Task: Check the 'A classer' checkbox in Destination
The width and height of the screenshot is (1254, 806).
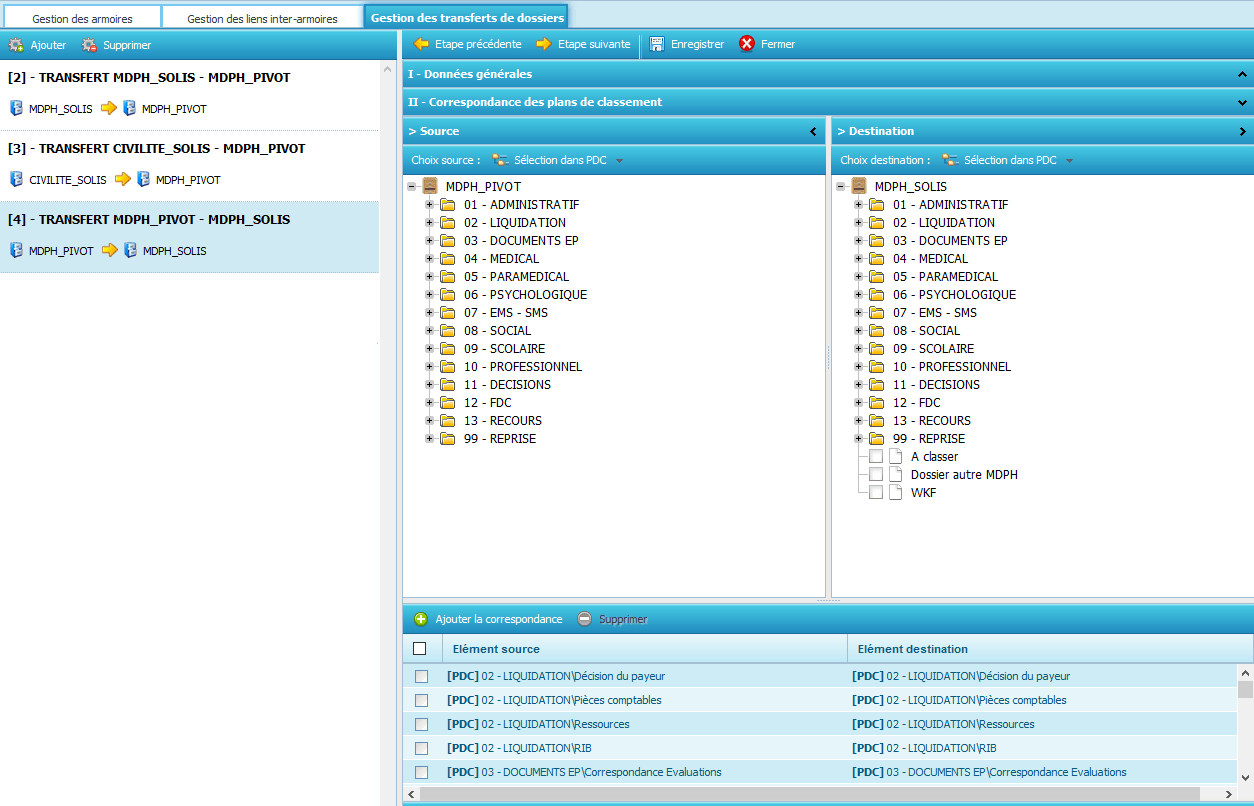Action: (876, 457)
